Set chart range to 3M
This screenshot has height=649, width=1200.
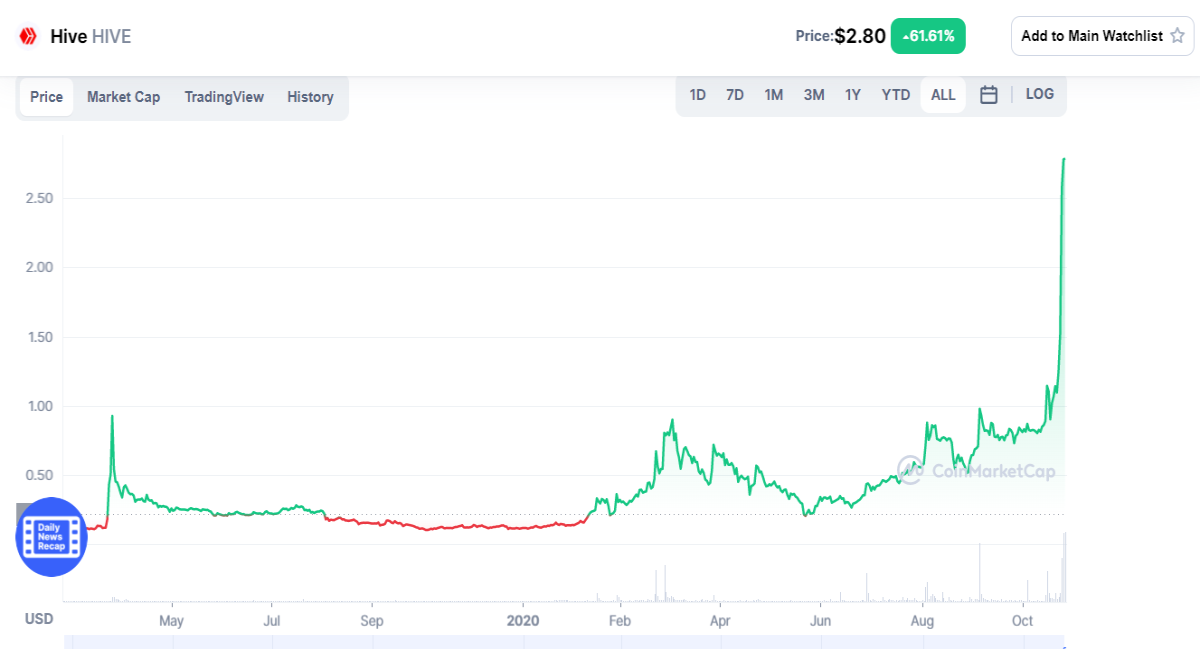point(813,95)
